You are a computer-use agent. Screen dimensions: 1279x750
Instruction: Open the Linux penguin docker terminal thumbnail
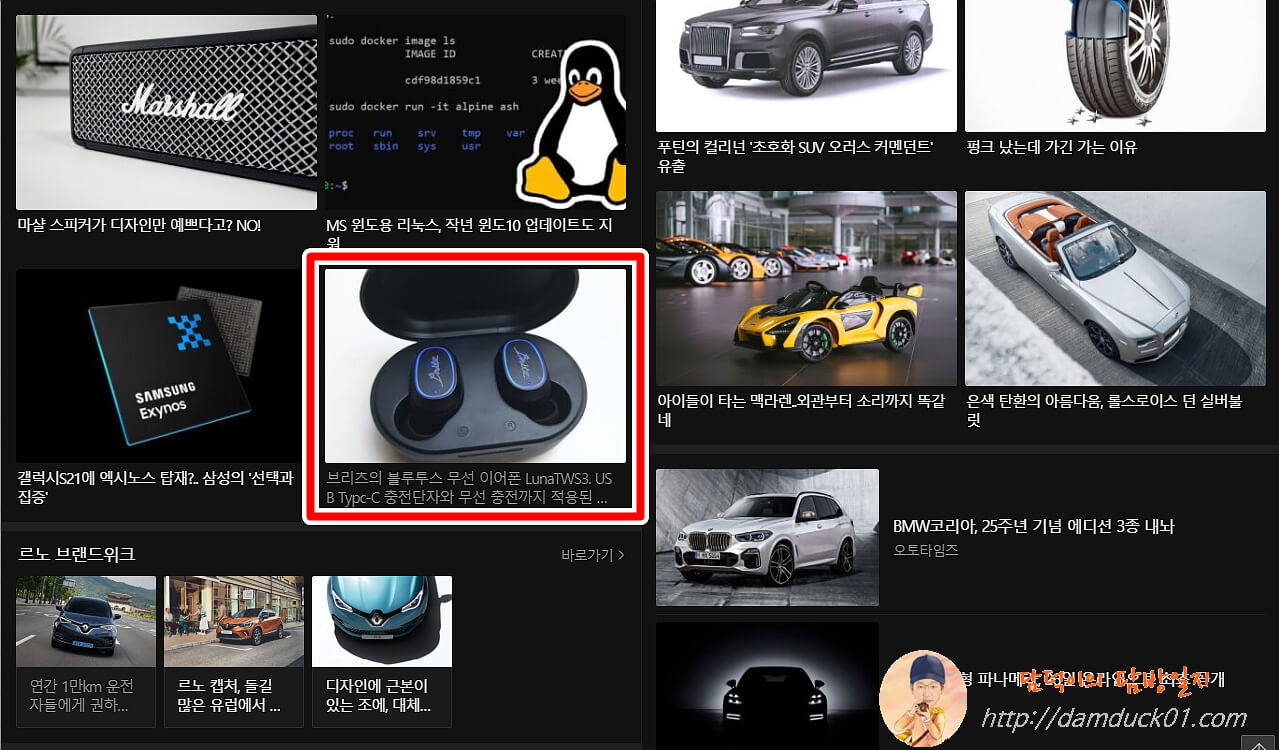476,112
